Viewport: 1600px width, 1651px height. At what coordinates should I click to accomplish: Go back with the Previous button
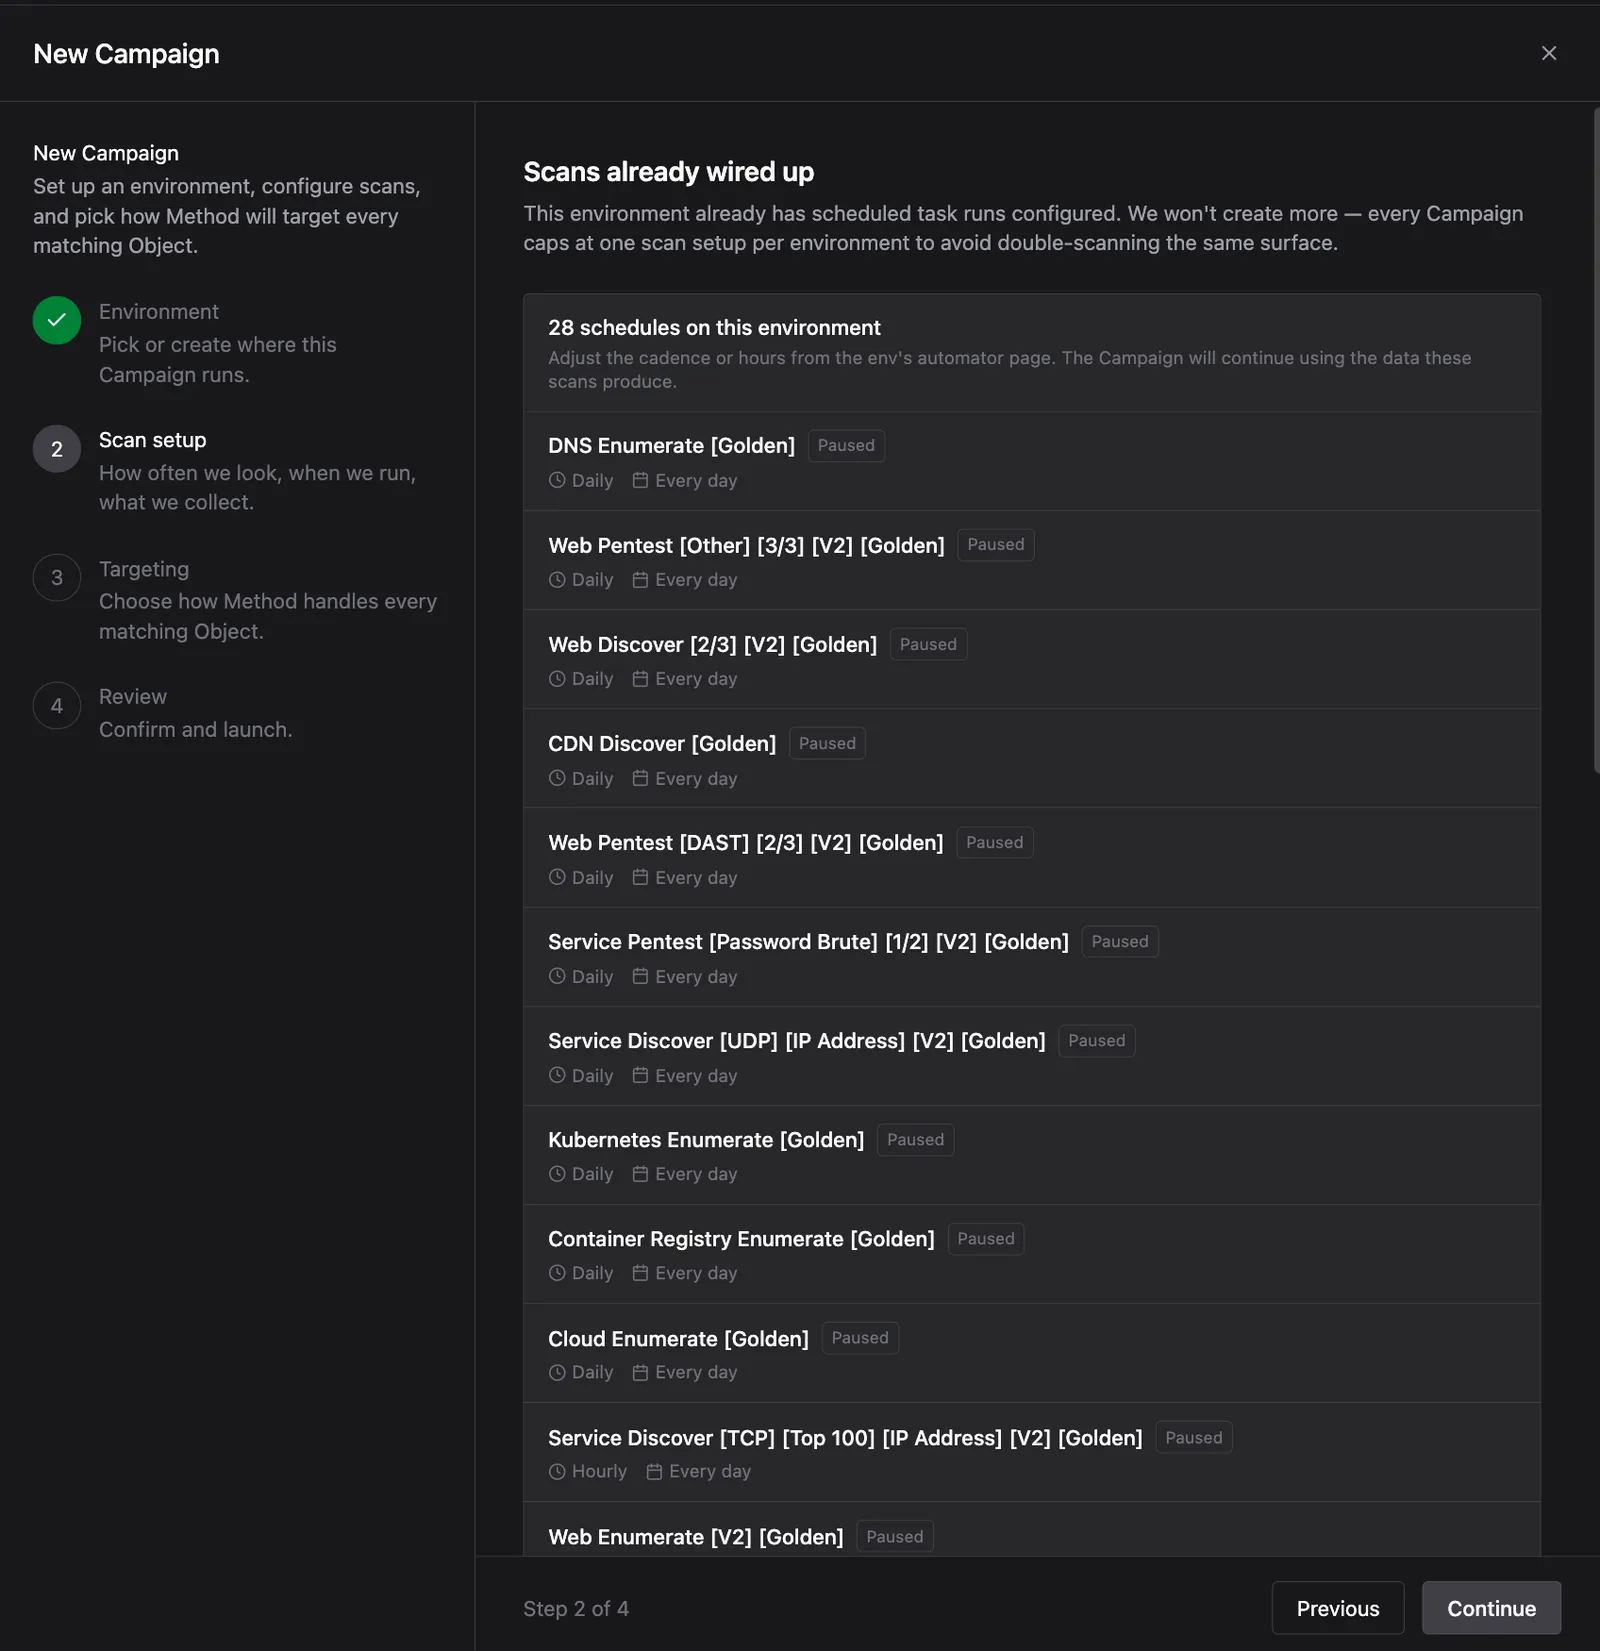click(x=1338, y=1608)
